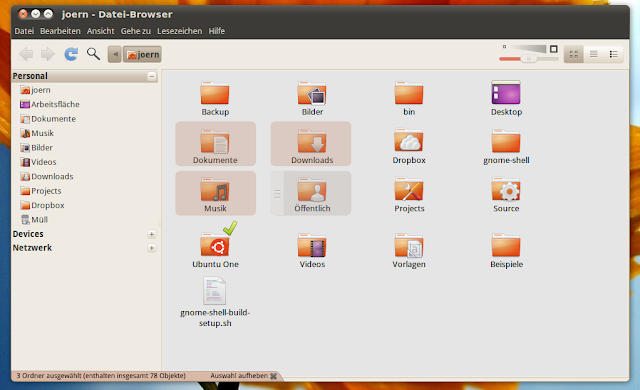
Task: Click the status text '3 Ordner ausgewählt'
Action: (48, 376)
